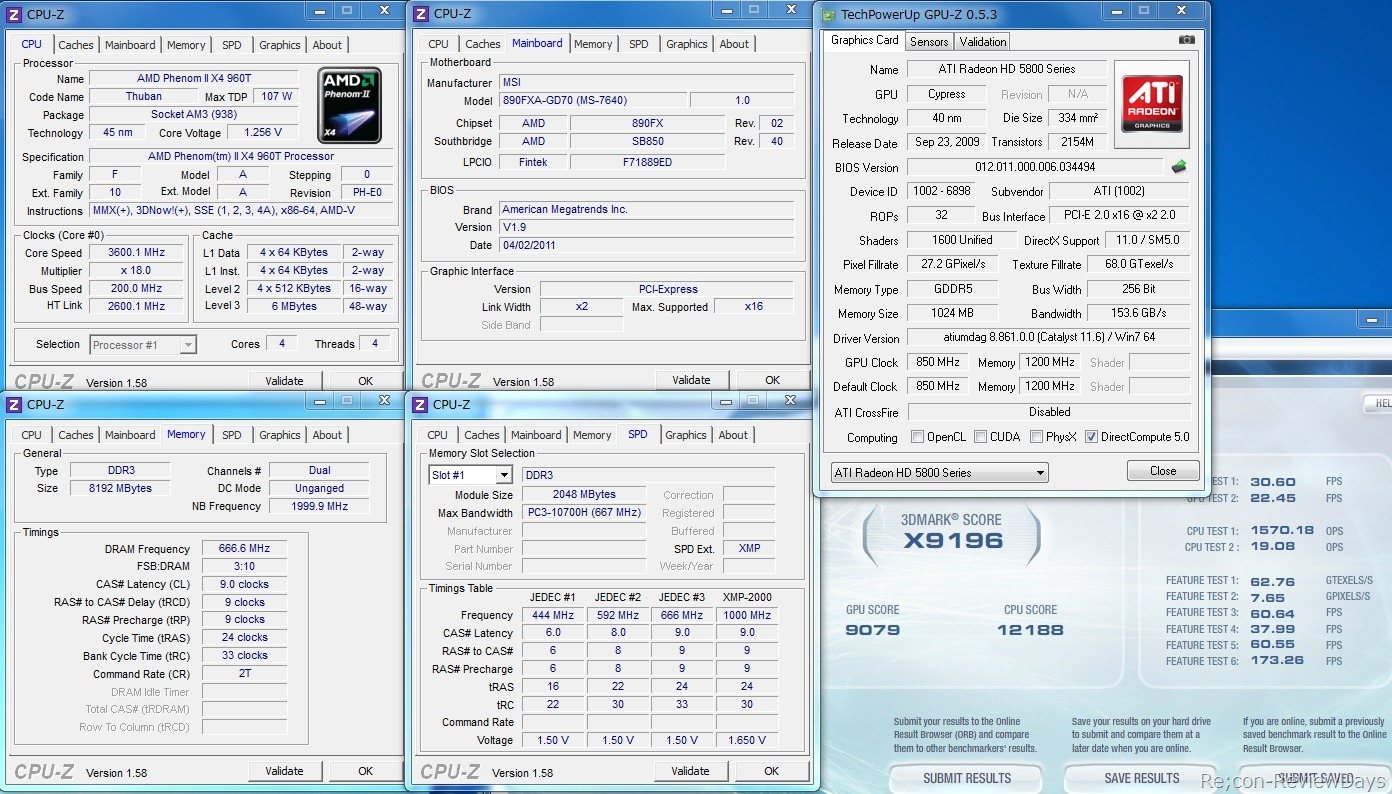
Task: Click the GPU-Z title bar application icon
Action: click(x=828, y=14)
